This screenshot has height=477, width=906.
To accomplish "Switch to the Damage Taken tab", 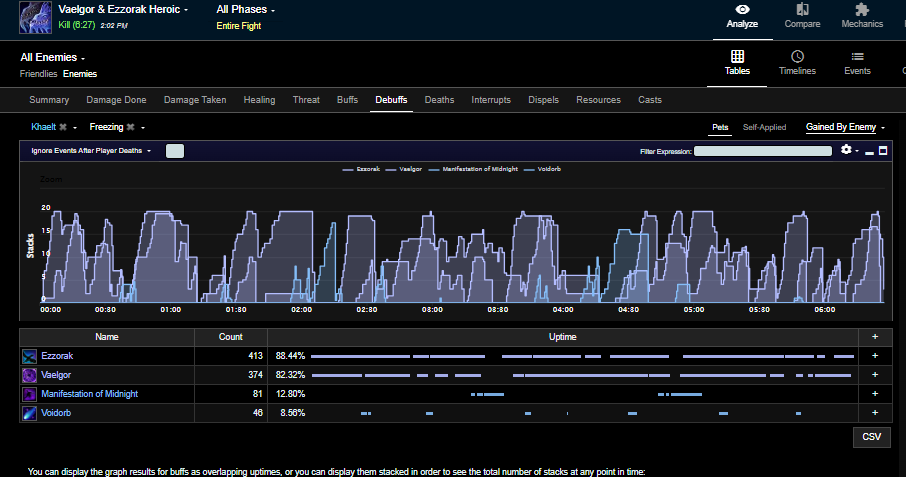I will [x=195, y=100].
